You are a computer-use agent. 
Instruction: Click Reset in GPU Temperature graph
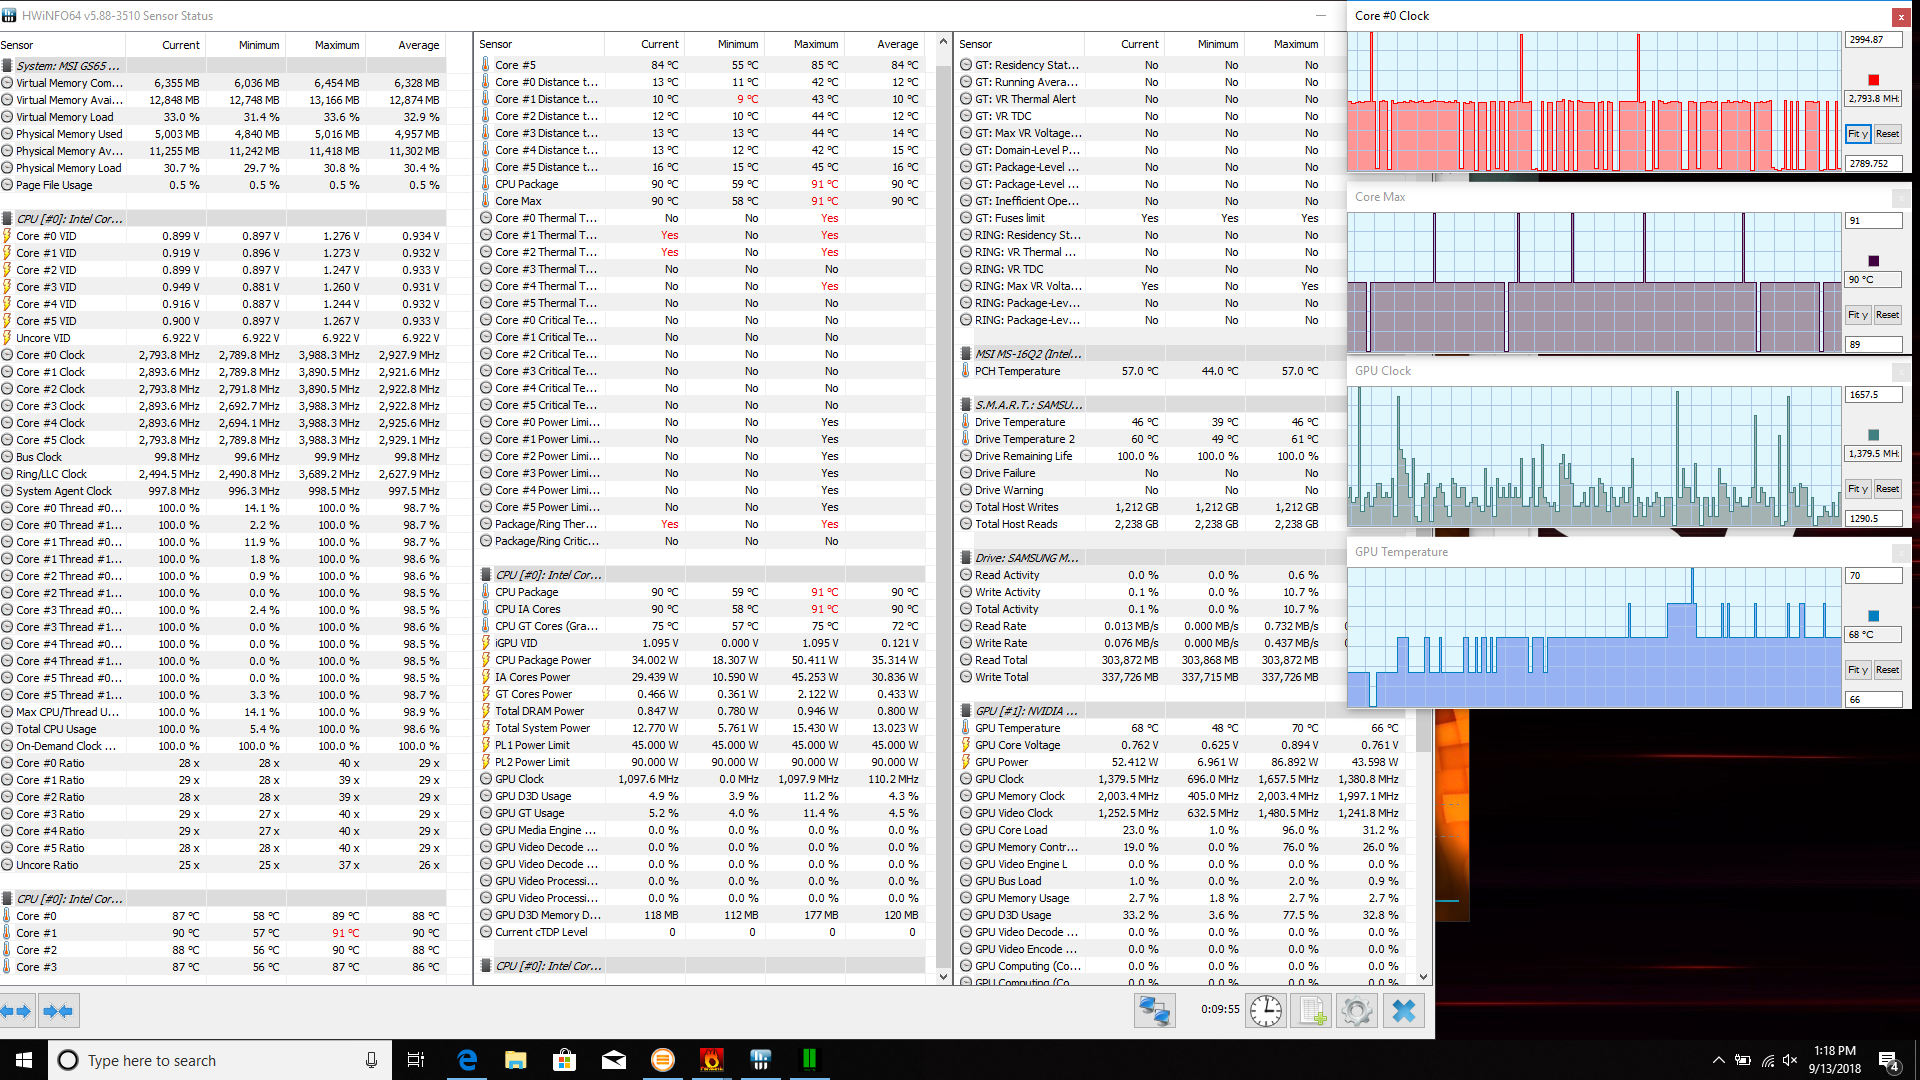tap(1887, 670)
